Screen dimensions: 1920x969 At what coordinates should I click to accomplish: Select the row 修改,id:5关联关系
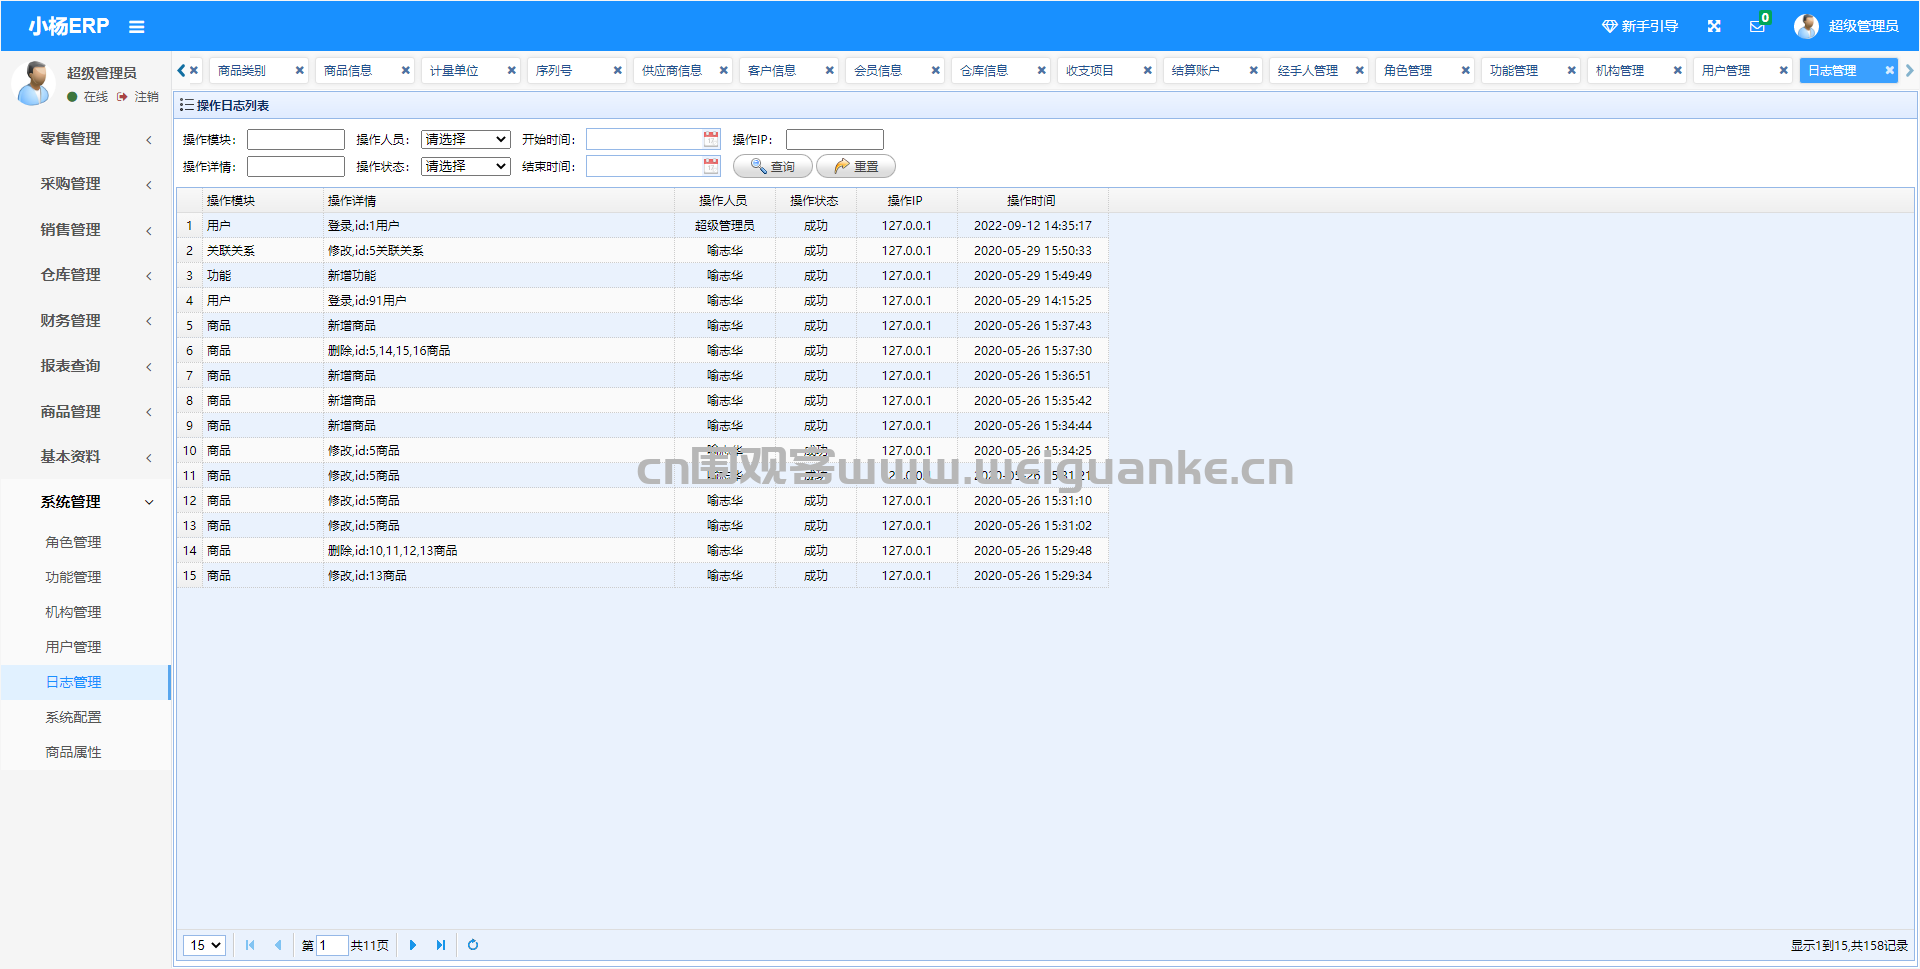point(642,251)
